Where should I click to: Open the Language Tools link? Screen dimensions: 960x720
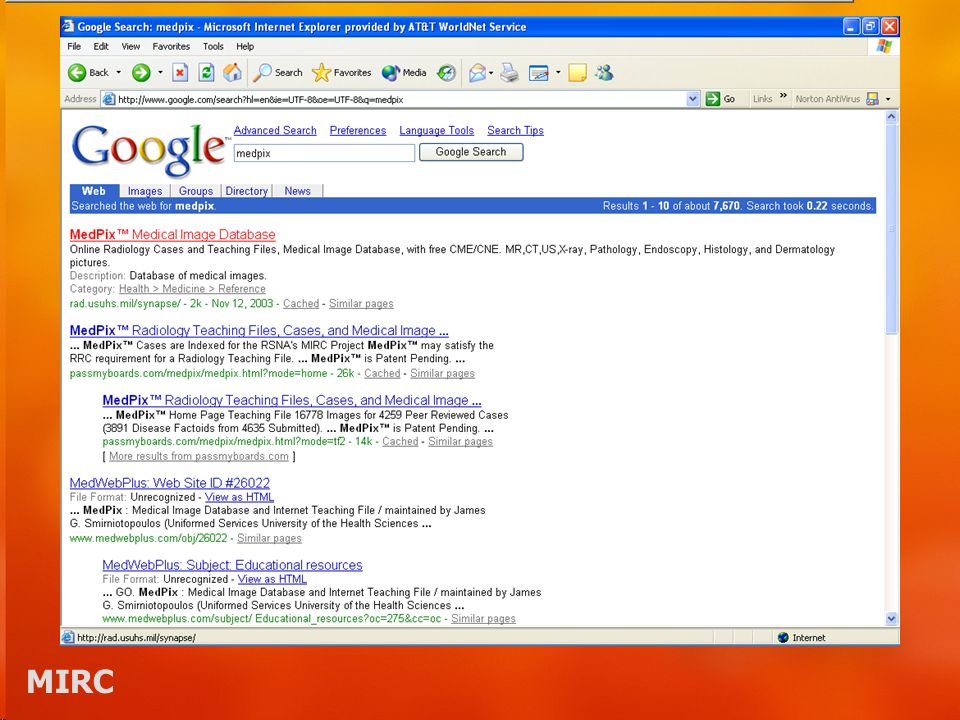(437, 130)
